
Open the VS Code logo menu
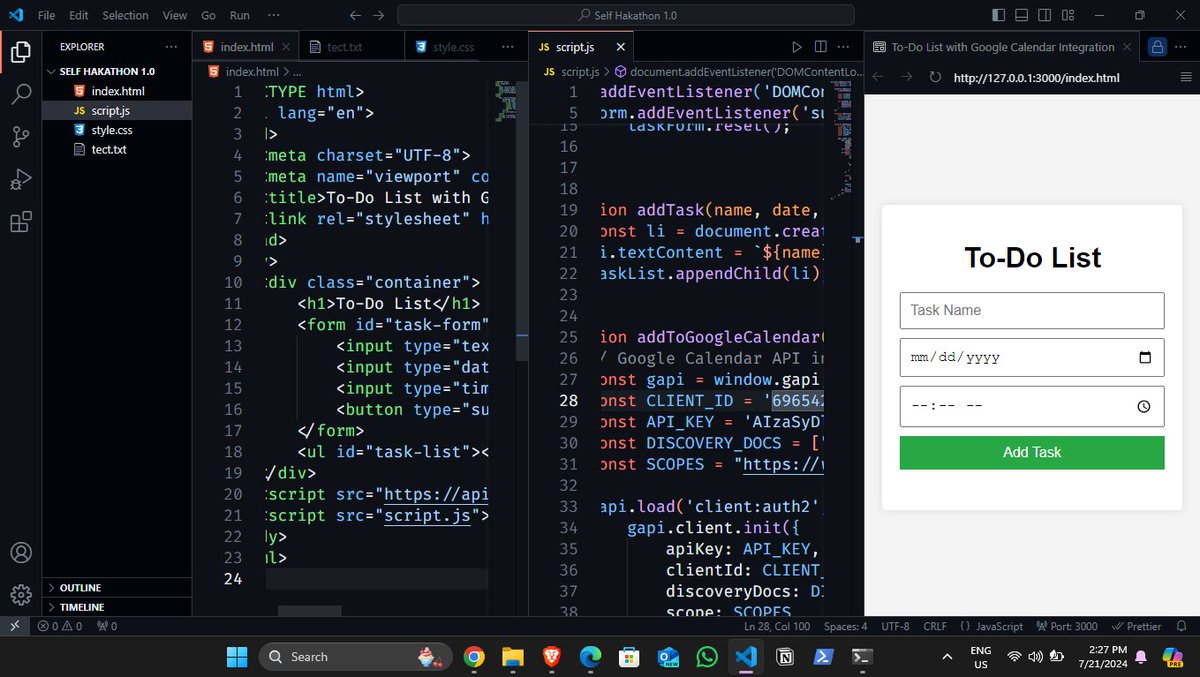coord(15,15)
